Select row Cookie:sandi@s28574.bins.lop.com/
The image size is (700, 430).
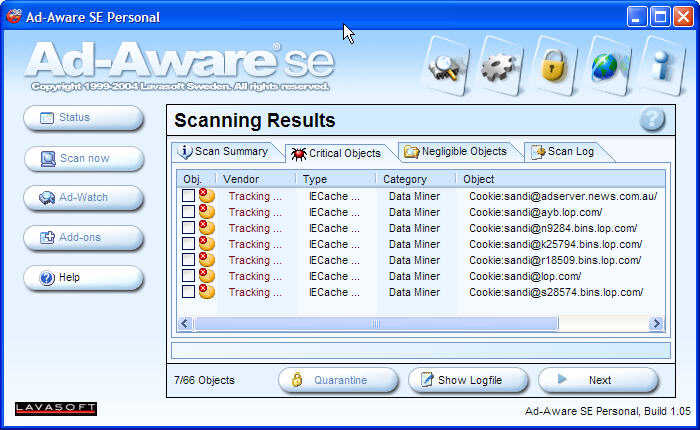(421, 292)
